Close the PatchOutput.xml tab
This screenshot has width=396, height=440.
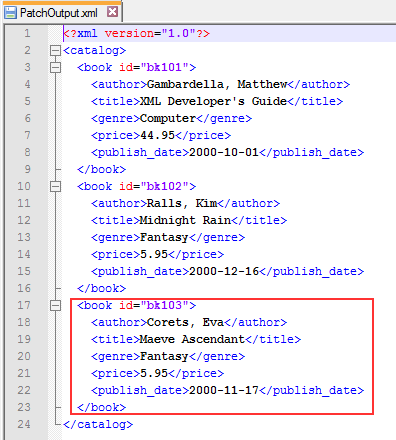pyautogui.click(x=113, y=12)
